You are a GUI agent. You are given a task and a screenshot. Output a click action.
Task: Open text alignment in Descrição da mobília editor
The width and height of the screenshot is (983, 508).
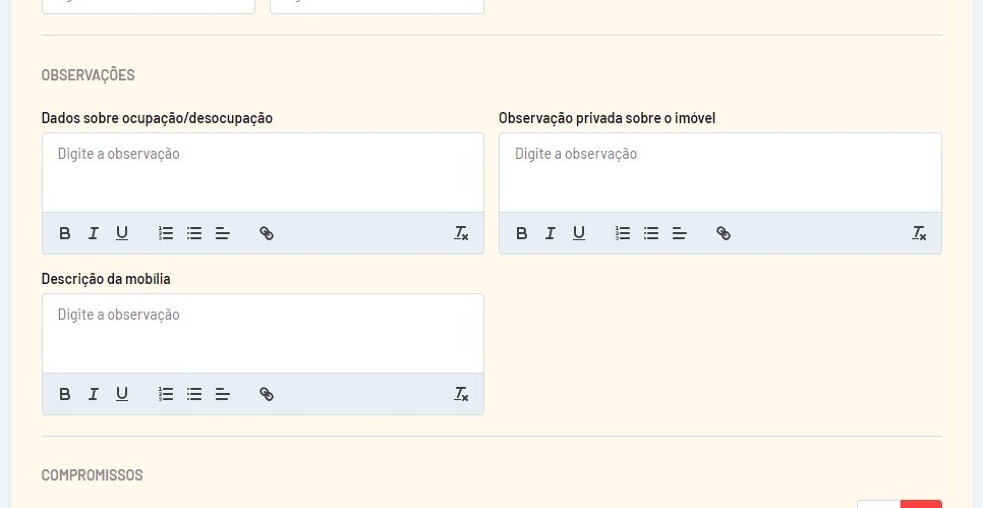click(x=222, y=394)
